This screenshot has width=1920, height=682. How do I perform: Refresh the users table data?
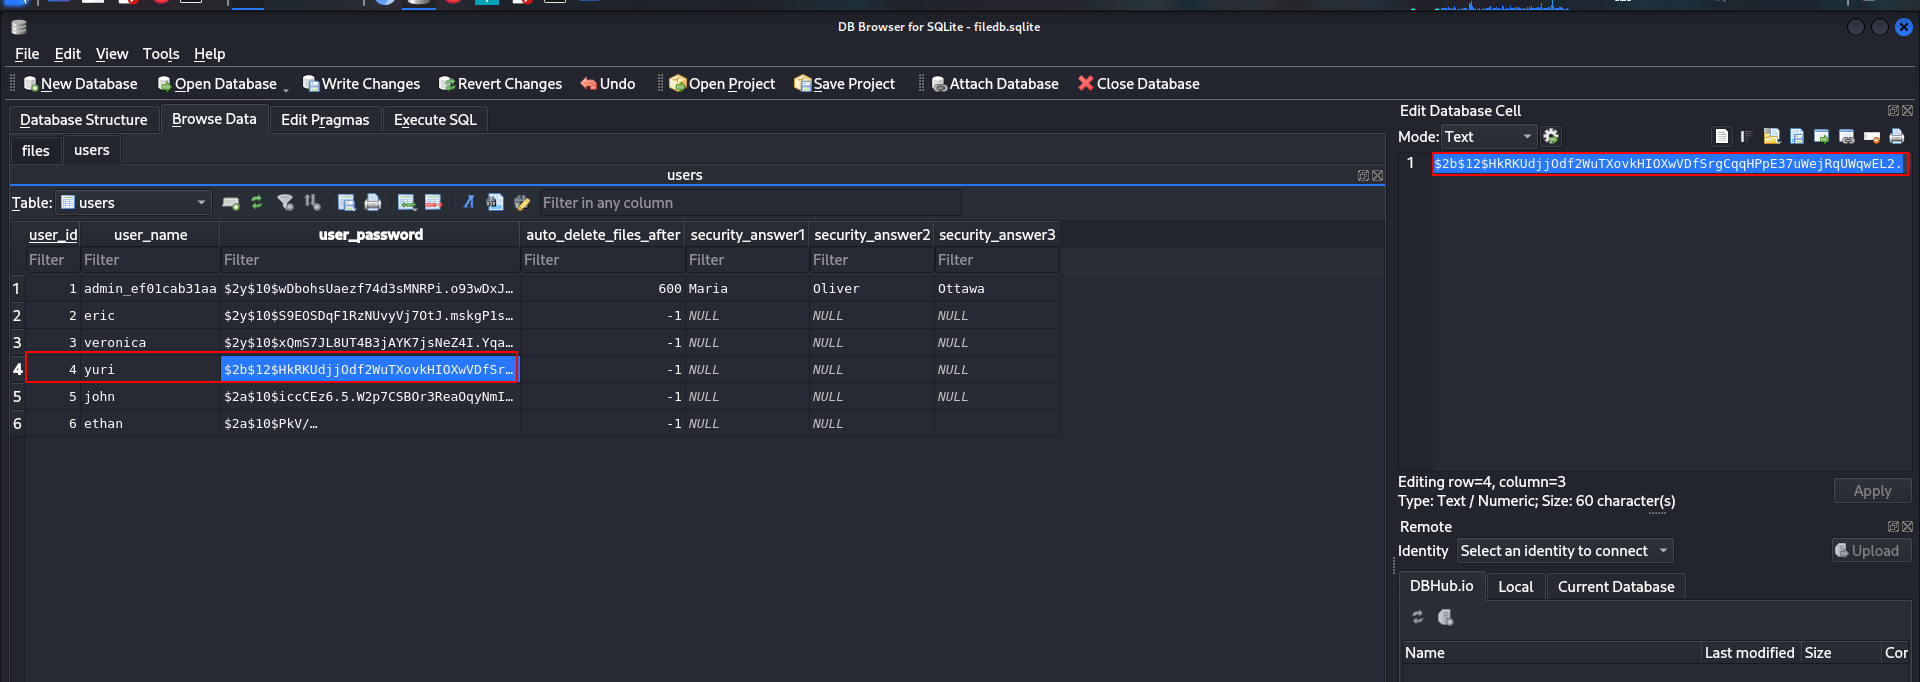click(x=257, y=202)
